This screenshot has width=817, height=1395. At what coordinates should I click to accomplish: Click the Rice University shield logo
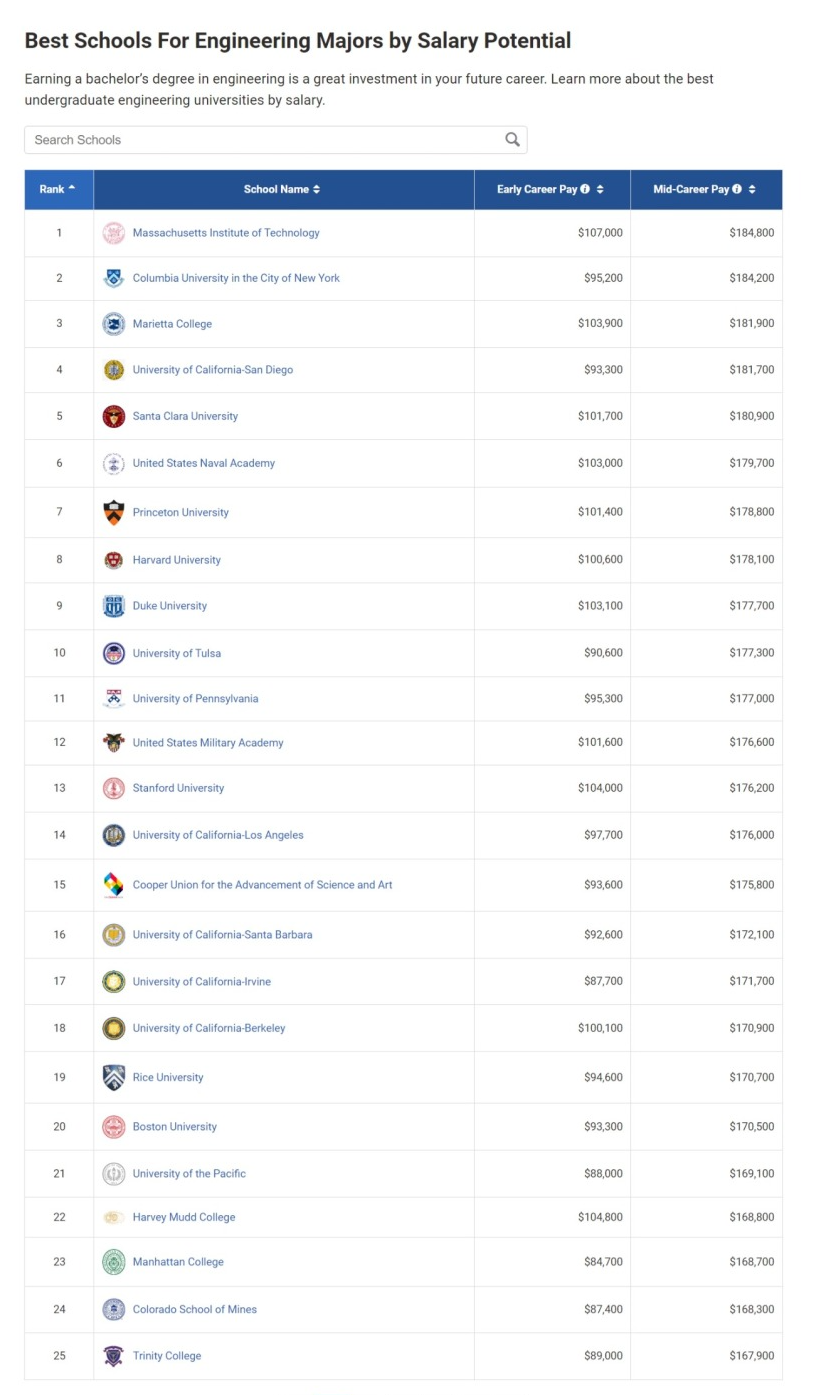click(114, 1077)
